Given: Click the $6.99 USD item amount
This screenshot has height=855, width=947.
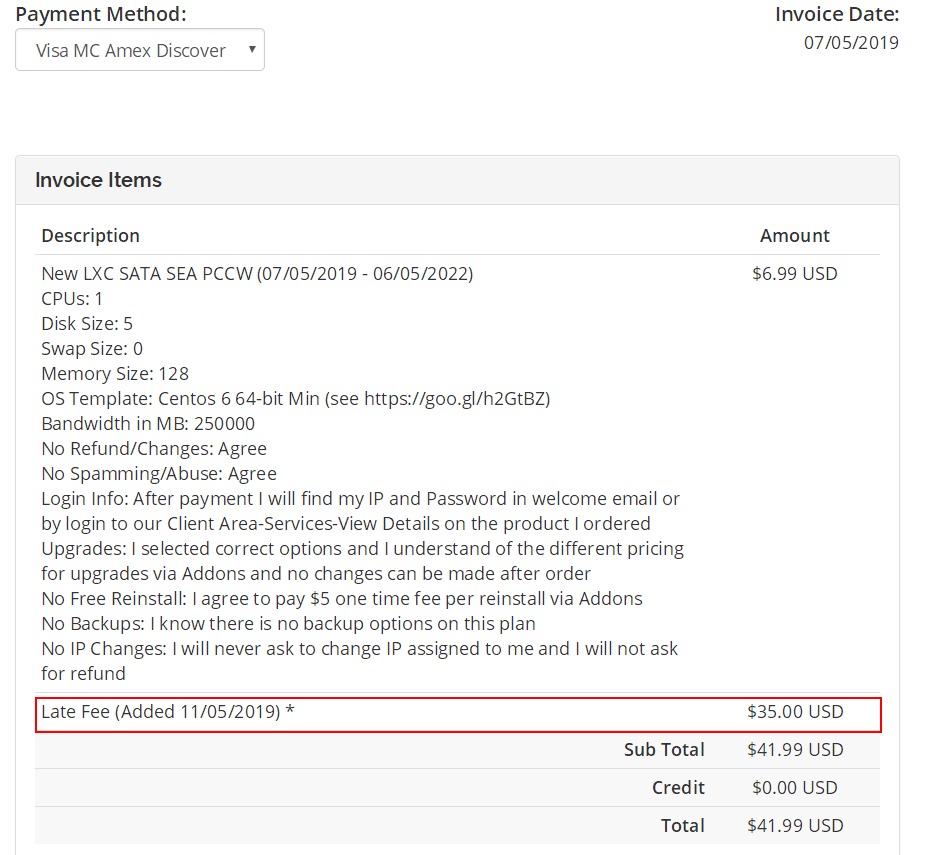Looking at the screenshot, I should [x=794, y=274].
